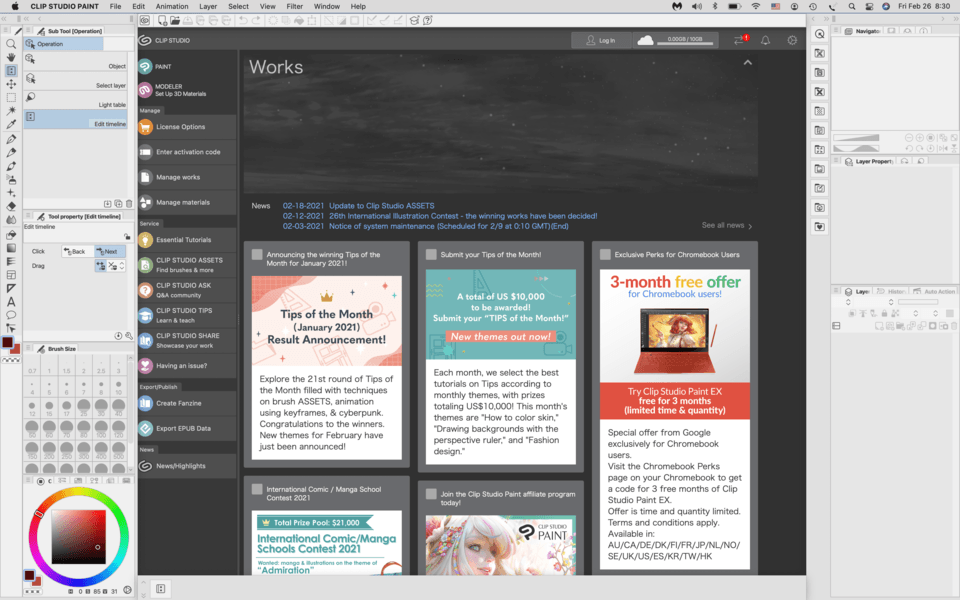Click the Log In button
Image resolution: width=960 pixels, height=600 pixels.
click(600, 40)
